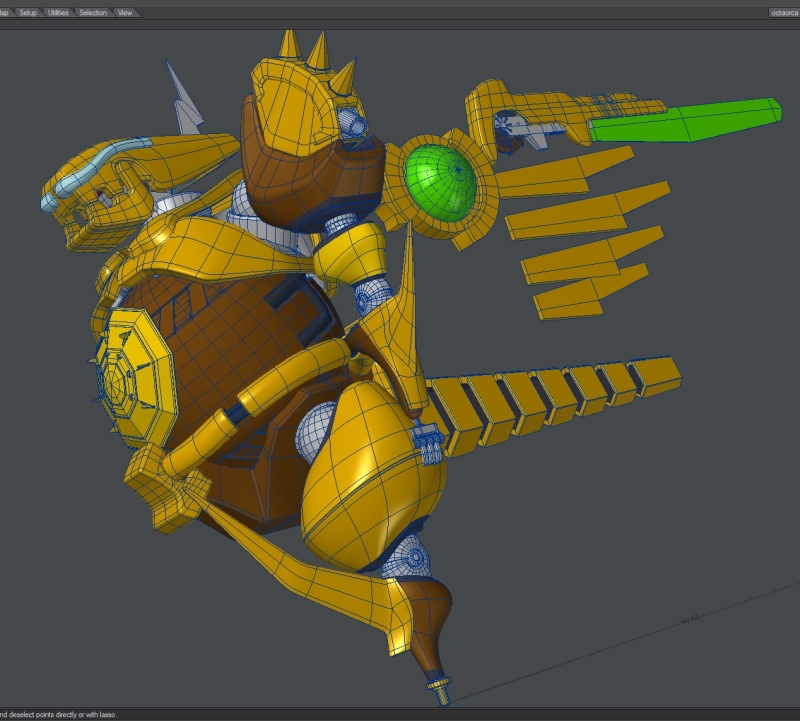Select the green blade polygon
Viewport: 800px width, 721px height.
click(x=683, y=122)
